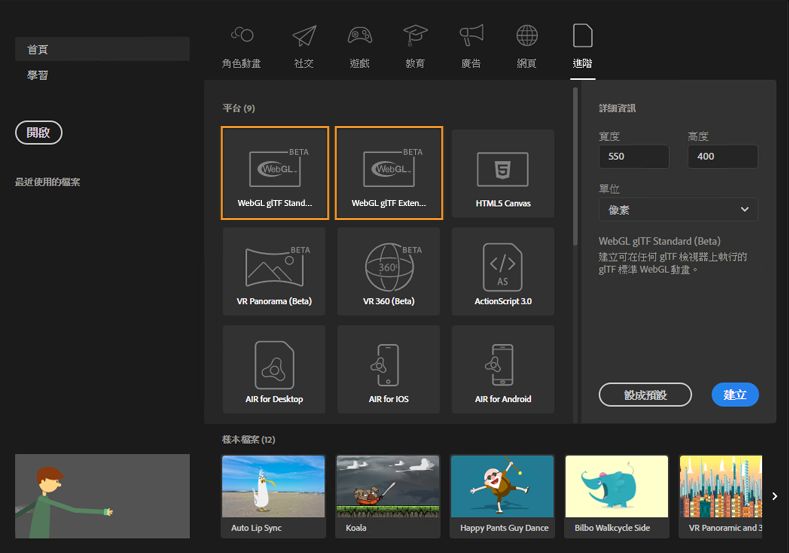This screenshot has width=789, height=553.
Task: Click the character animation preview thumbnail
Action: click(x=102, y=496)
